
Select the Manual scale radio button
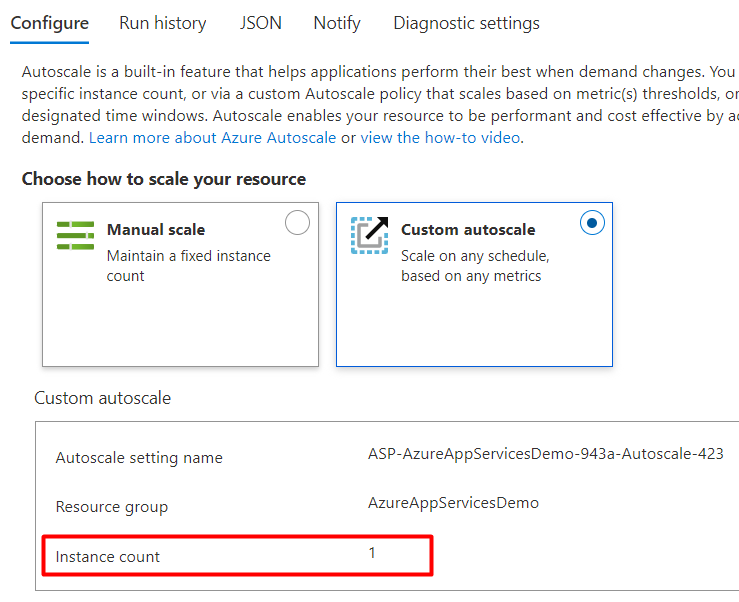pos(297,224)
